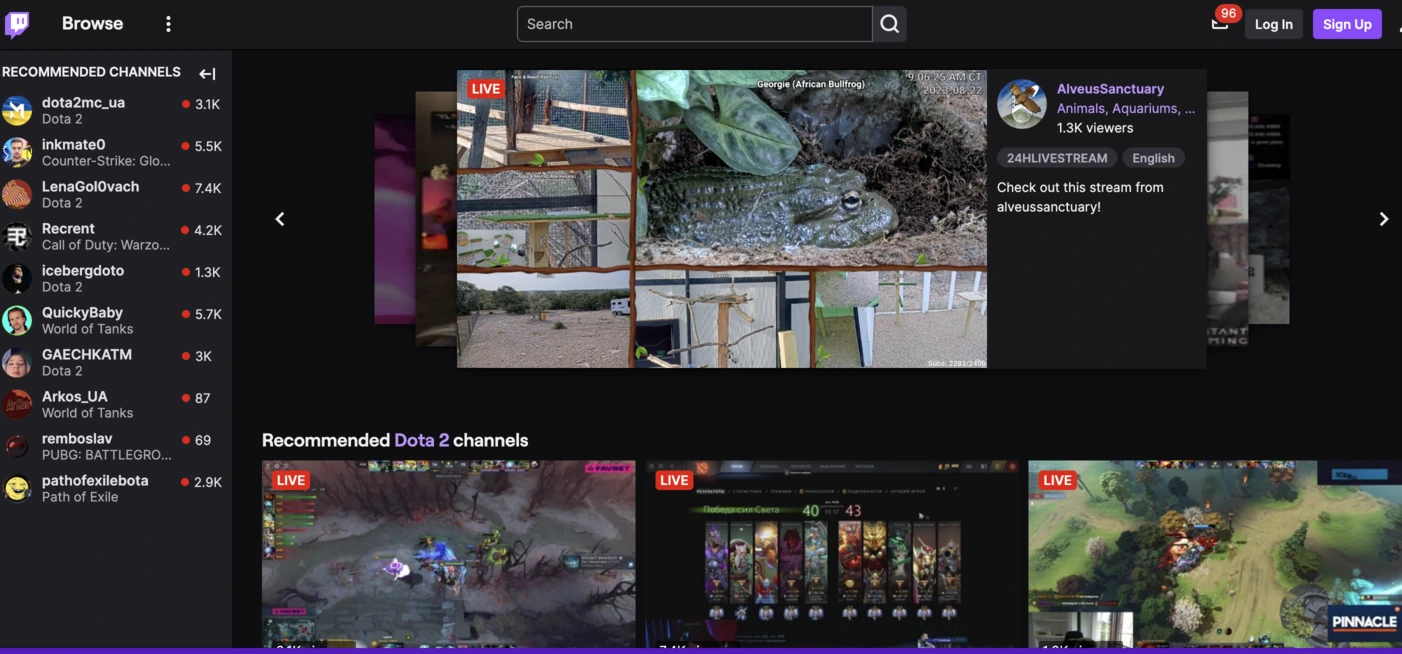Select dota2mc_ua channel name
The width and height of the screenshot is (1402, 654).
[x=83, y=103]
